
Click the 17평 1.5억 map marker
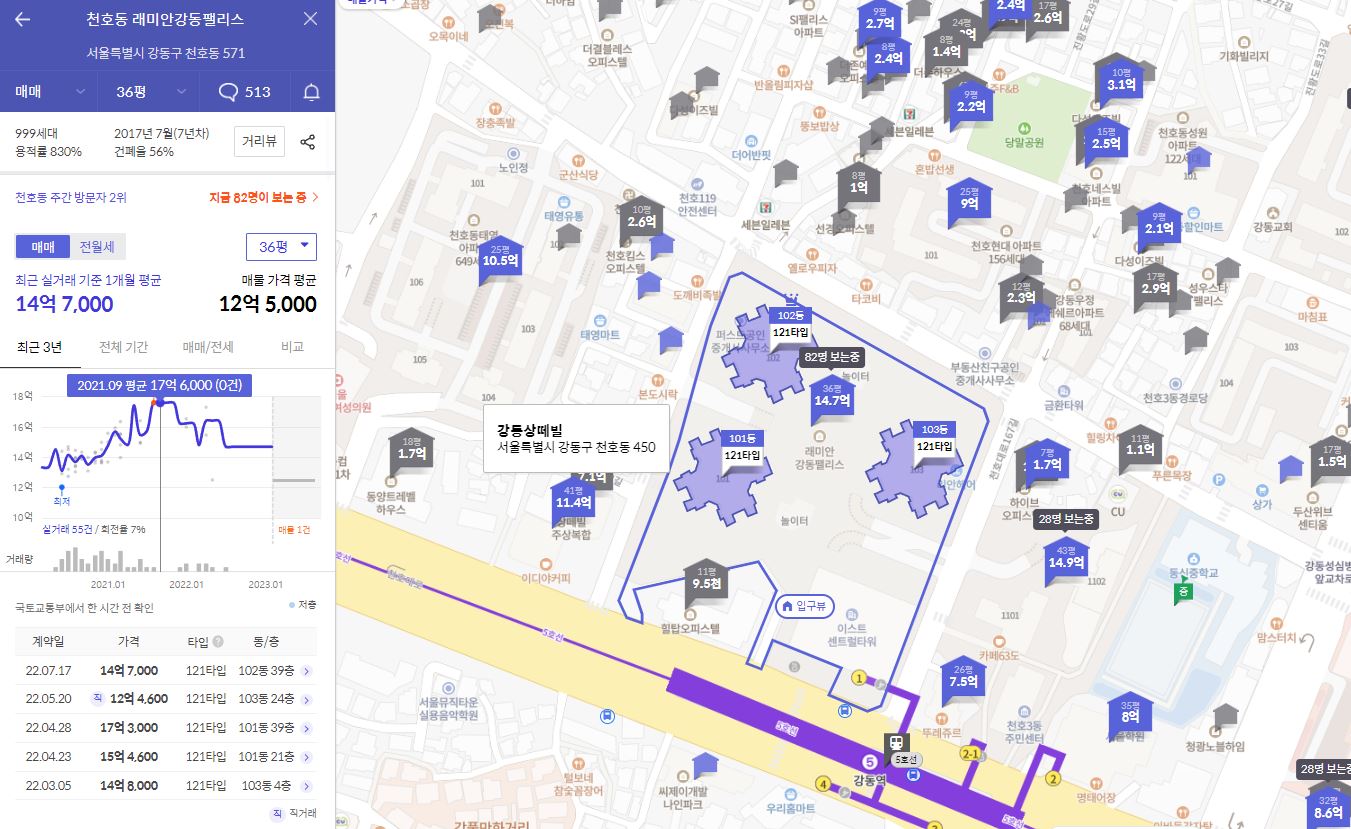pyautogui.click(x=1331, y=459)
